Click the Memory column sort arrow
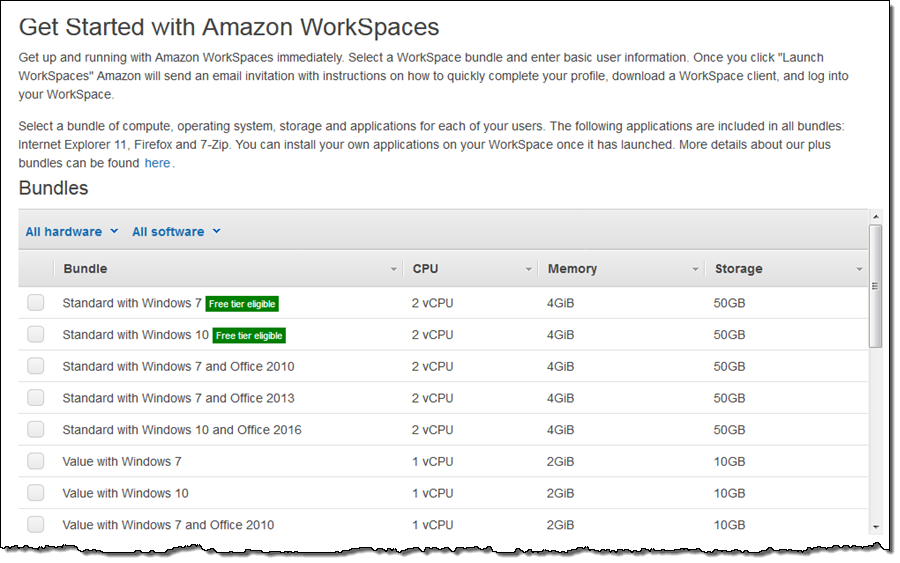Image resolution: width=900 pixels, height=563 pixels. point(695,270)
